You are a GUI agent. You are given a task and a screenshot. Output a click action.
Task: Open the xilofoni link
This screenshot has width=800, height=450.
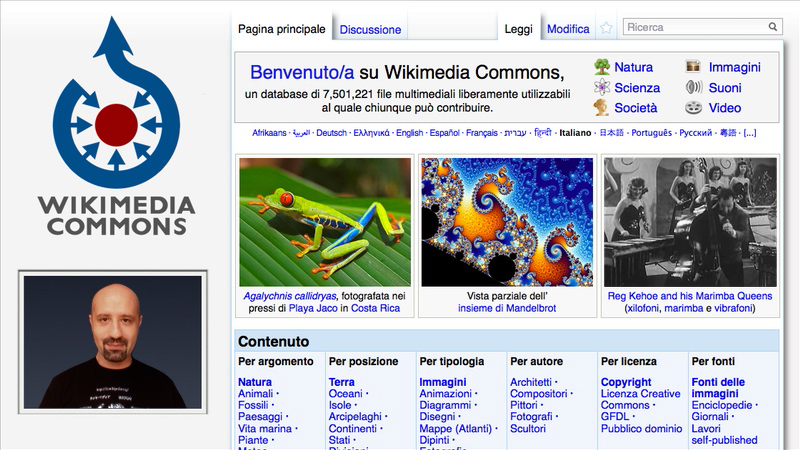(643, 308)
